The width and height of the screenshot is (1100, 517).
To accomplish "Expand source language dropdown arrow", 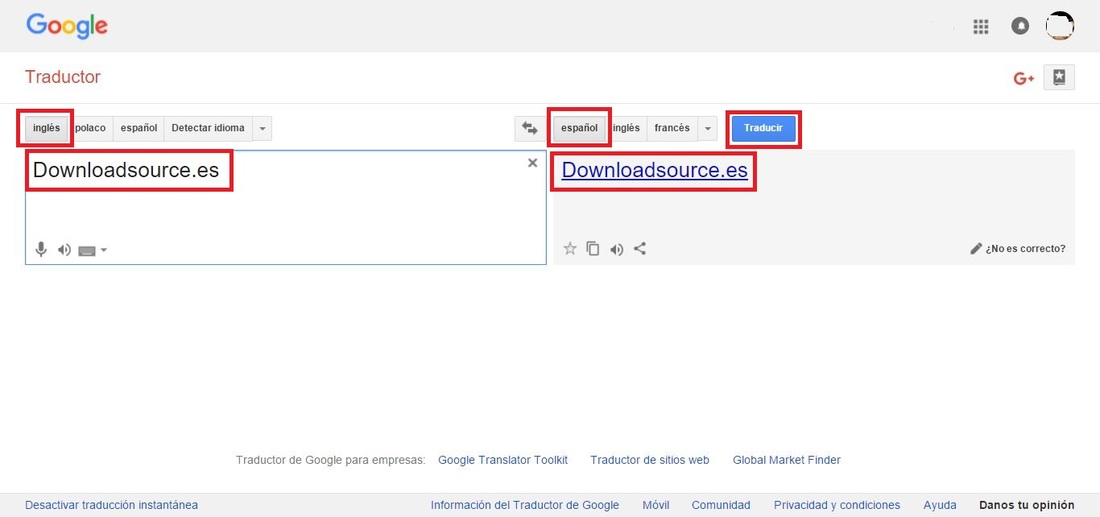I will (x=262, y=129).
